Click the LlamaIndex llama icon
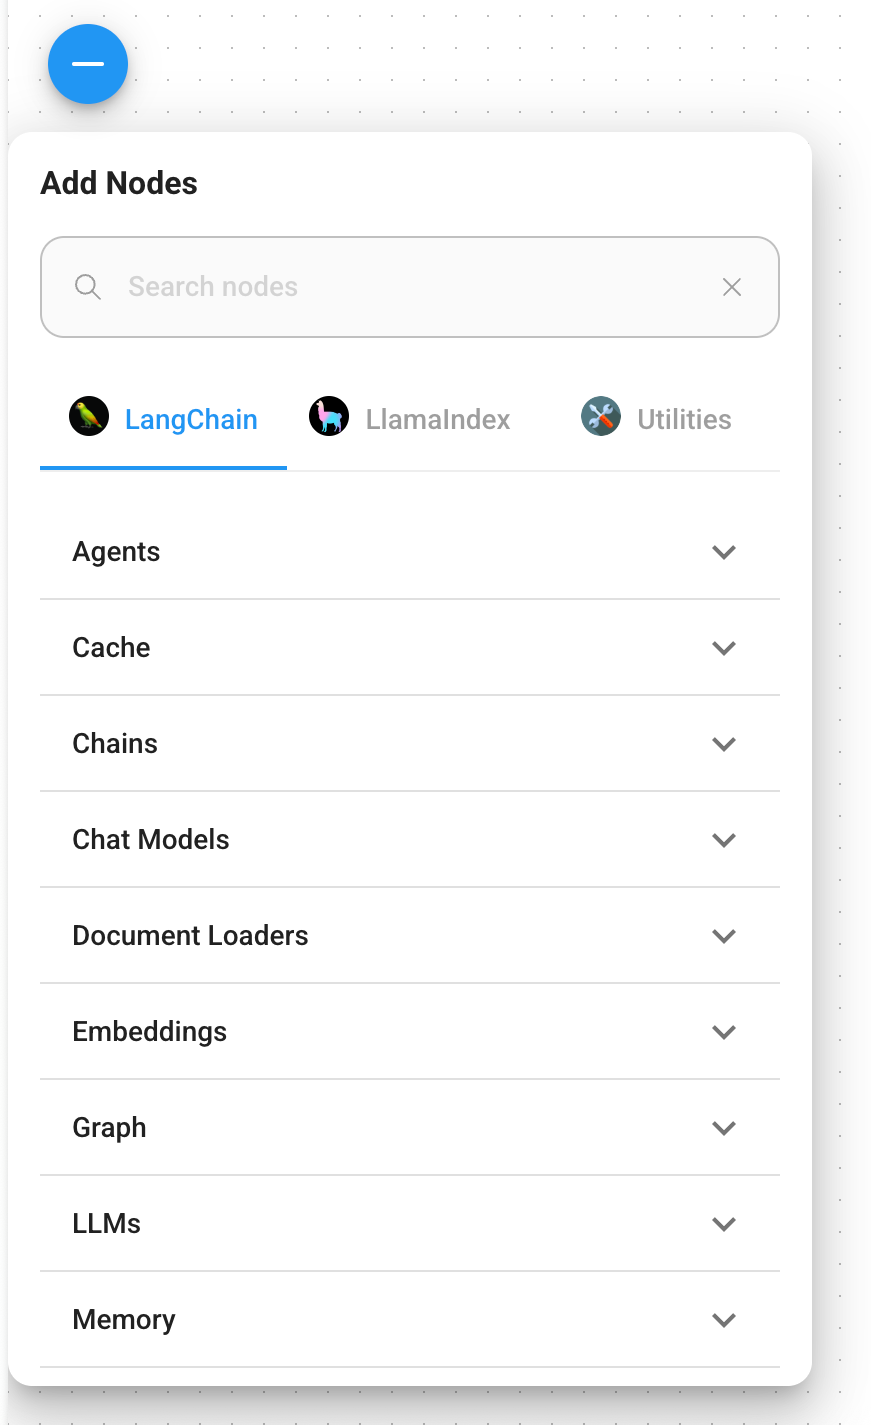 (x=329, y=416)
